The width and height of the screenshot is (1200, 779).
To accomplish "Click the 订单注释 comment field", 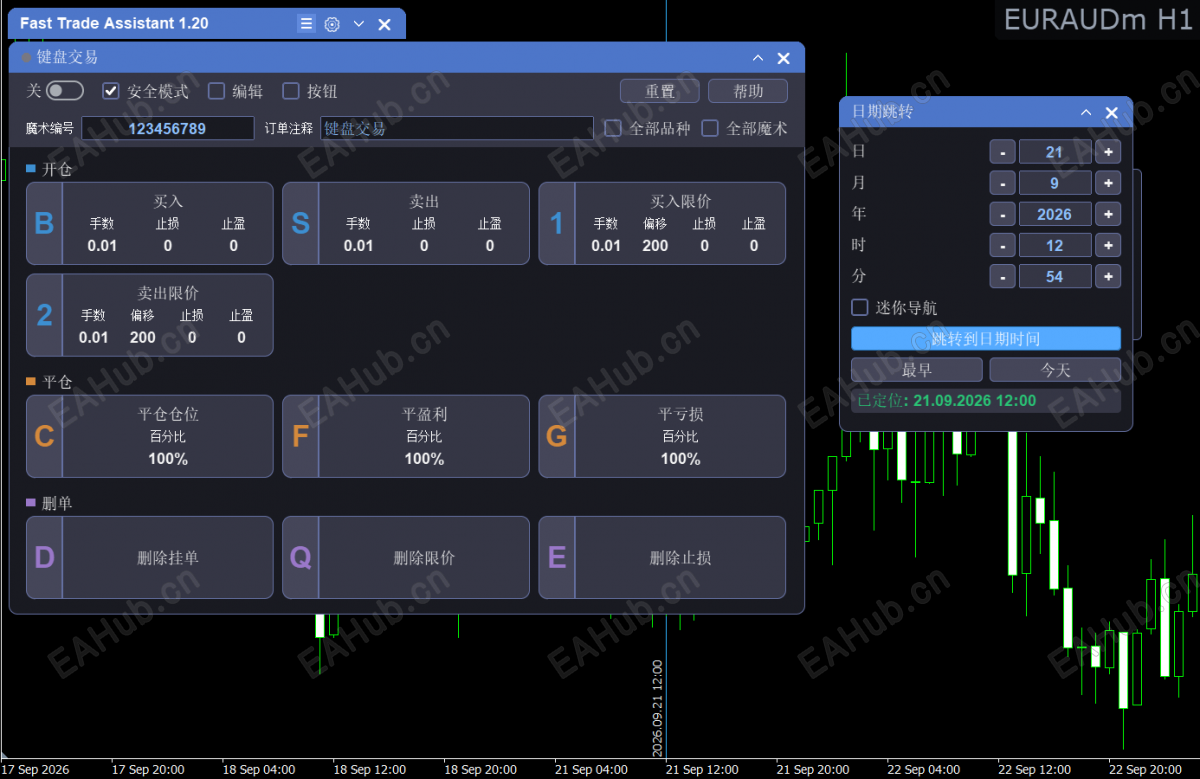I will pos(457,128).
